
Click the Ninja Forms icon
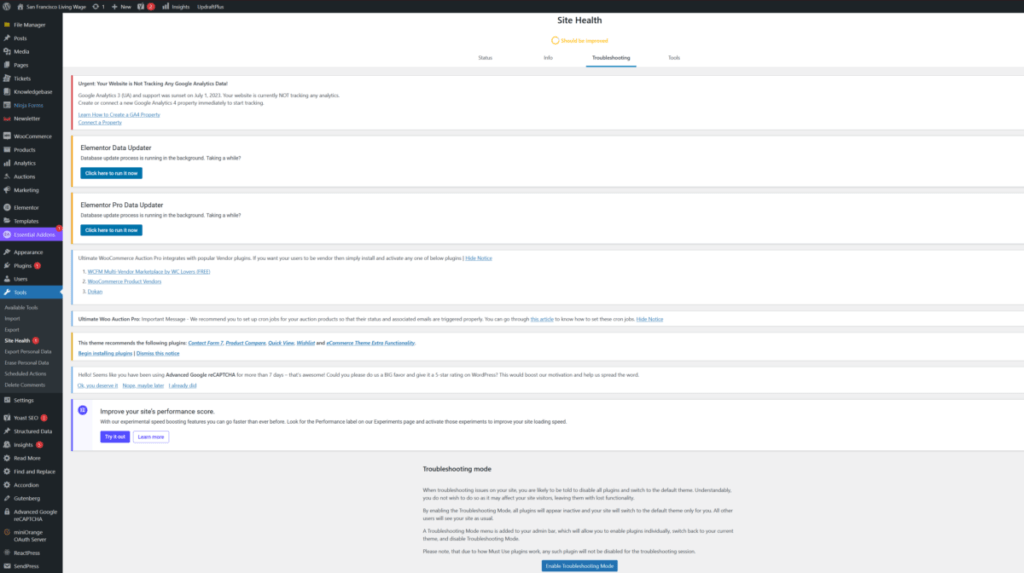coord(7,105)
